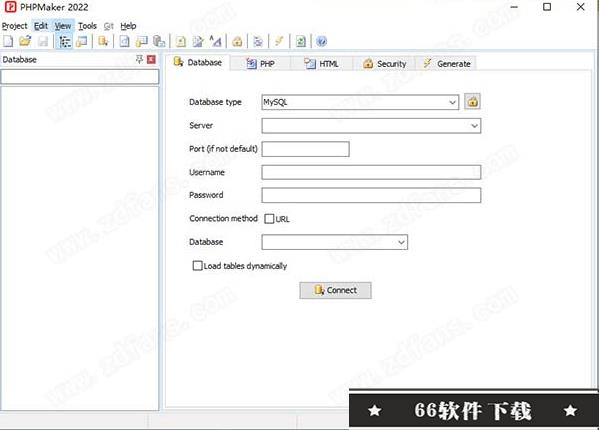This screenshot has width=599, height=430.
Task: Pin the Database side panel
Action: 139,59
